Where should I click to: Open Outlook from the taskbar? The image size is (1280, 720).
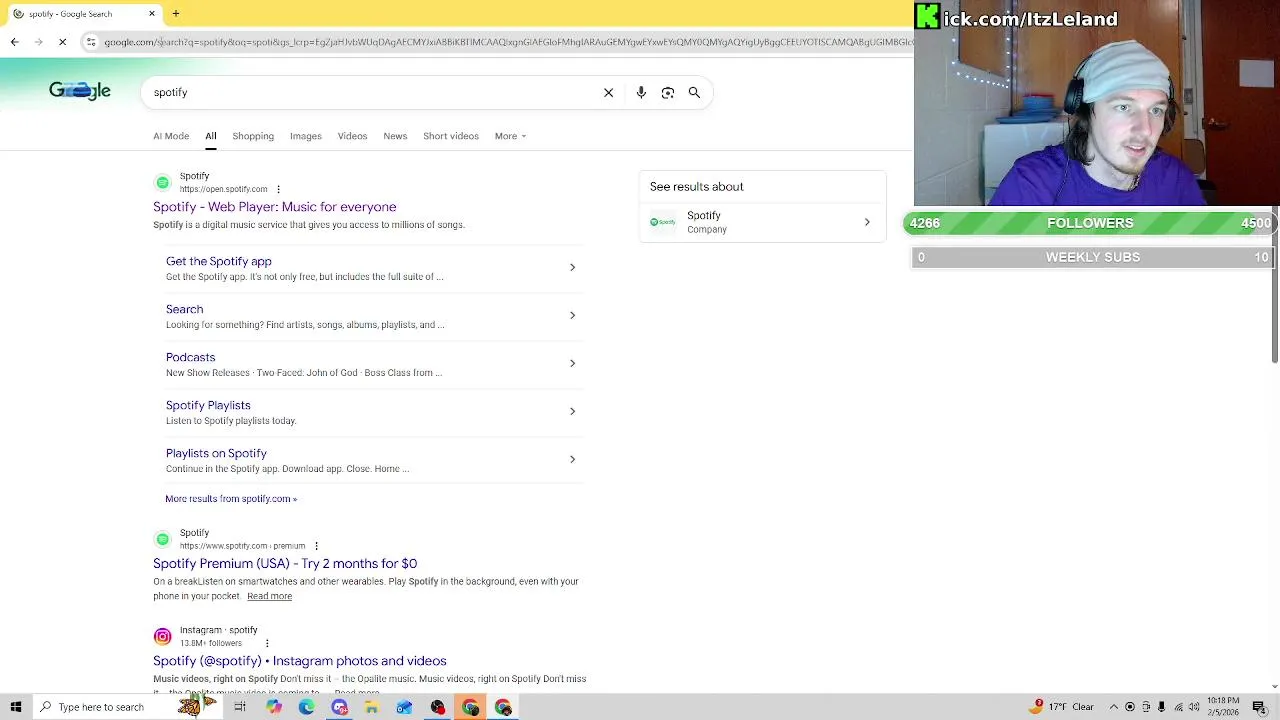(404, 707)
